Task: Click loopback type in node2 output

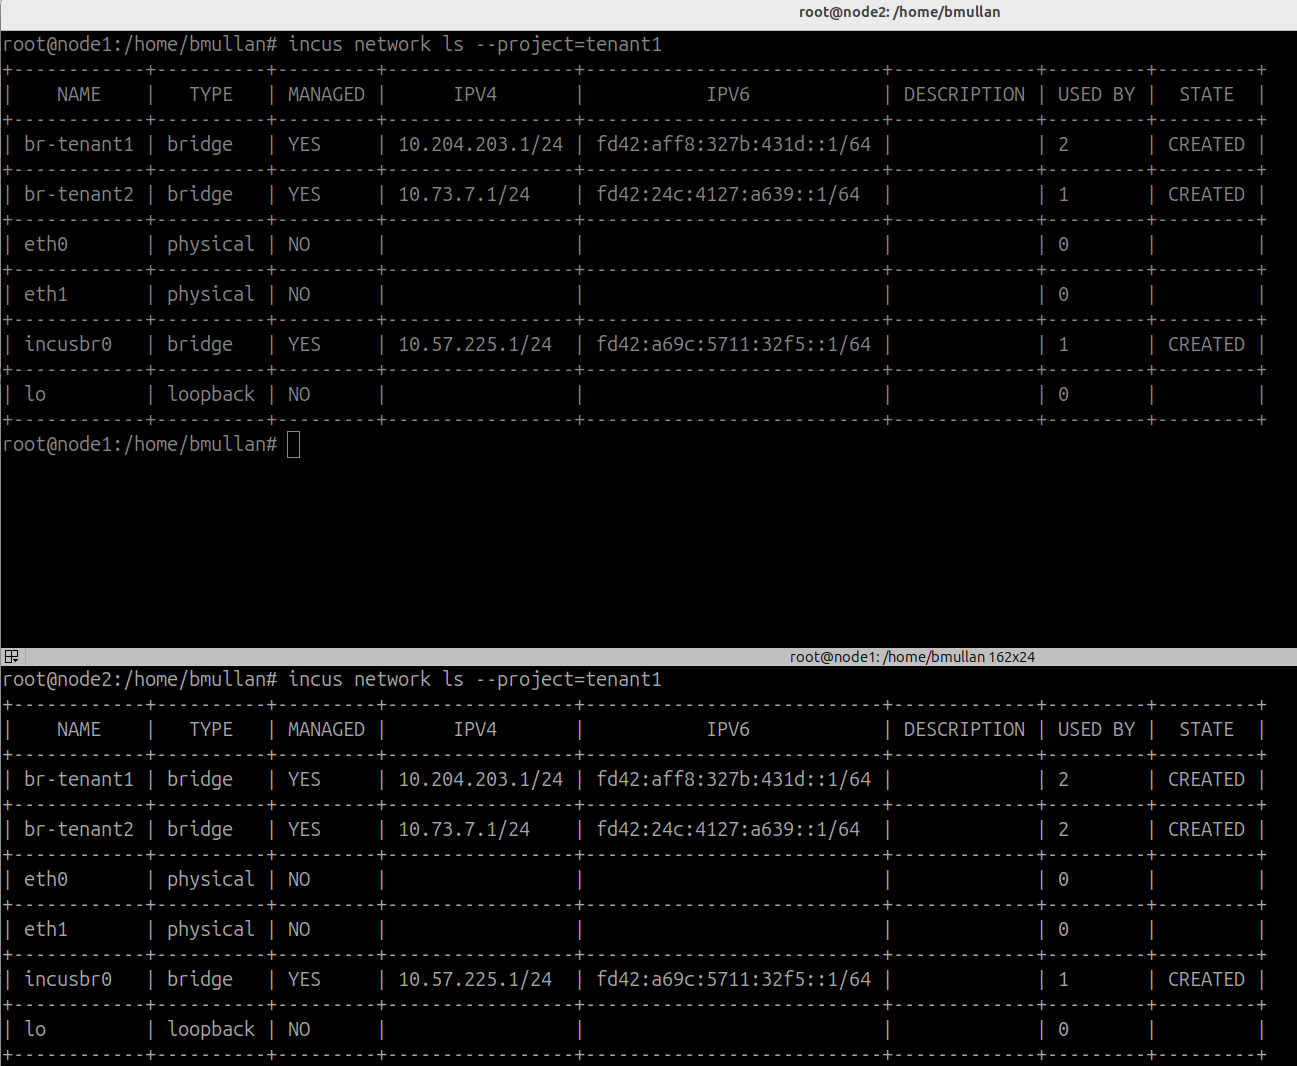Action: tap(211, 1029)
